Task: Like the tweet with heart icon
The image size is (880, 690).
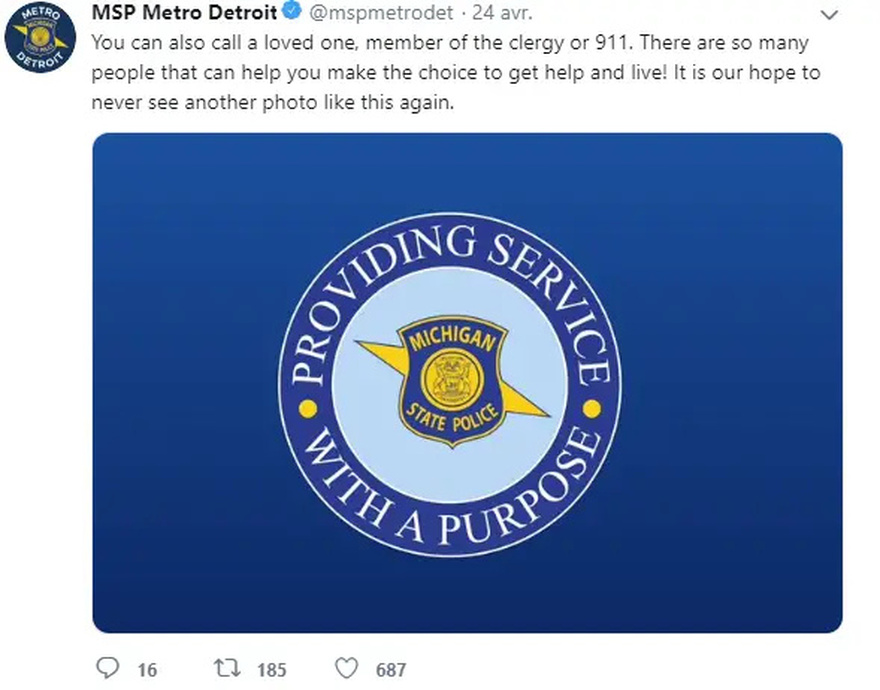Action: 346,669
